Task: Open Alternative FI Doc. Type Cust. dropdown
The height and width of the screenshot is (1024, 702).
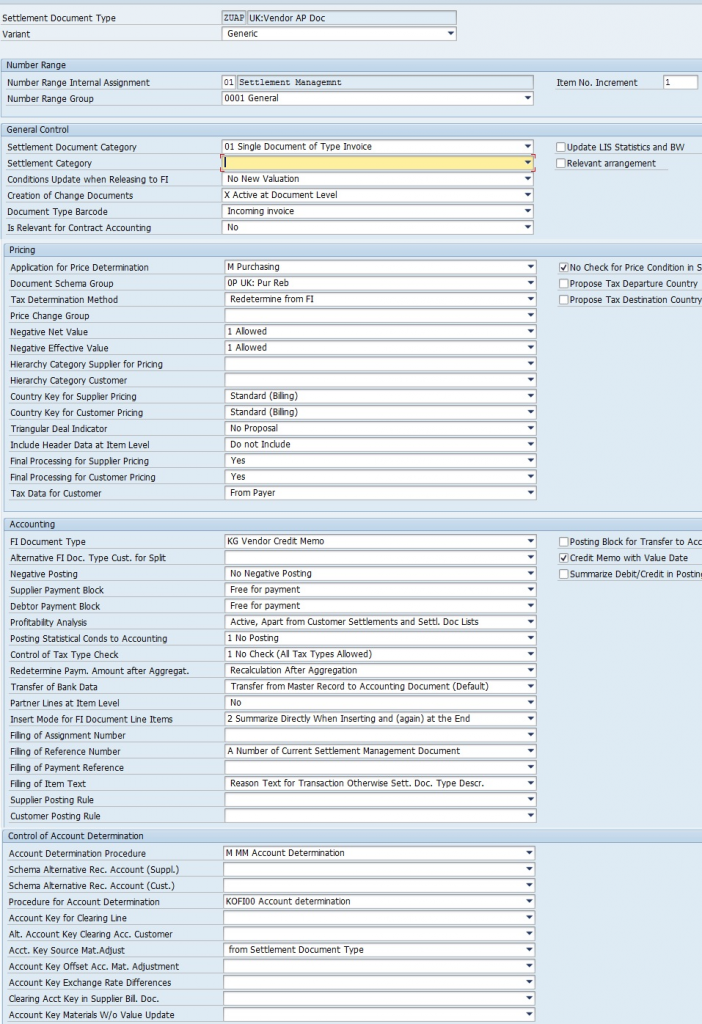Action: (380, 557)
